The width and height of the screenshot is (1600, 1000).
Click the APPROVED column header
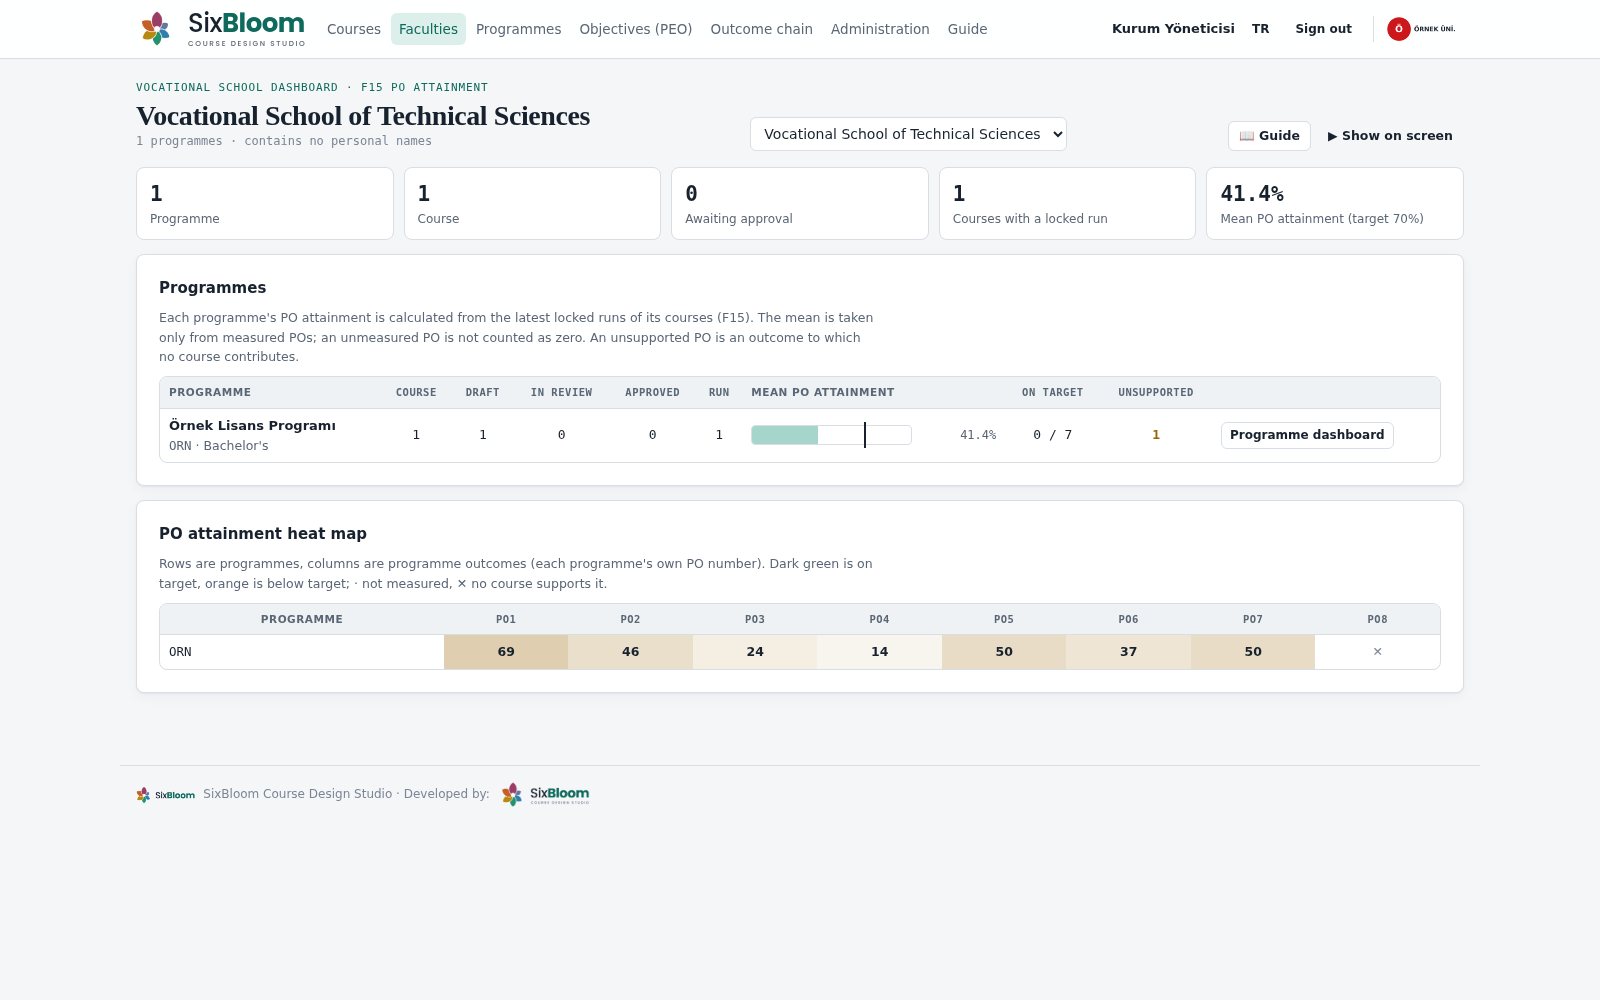(x=652, y=393)
